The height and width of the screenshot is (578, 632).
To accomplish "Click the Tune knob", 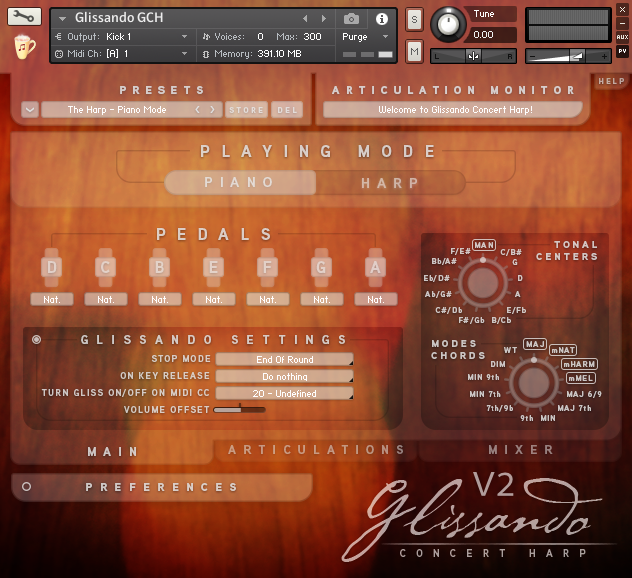I will (x=448, y=24).
